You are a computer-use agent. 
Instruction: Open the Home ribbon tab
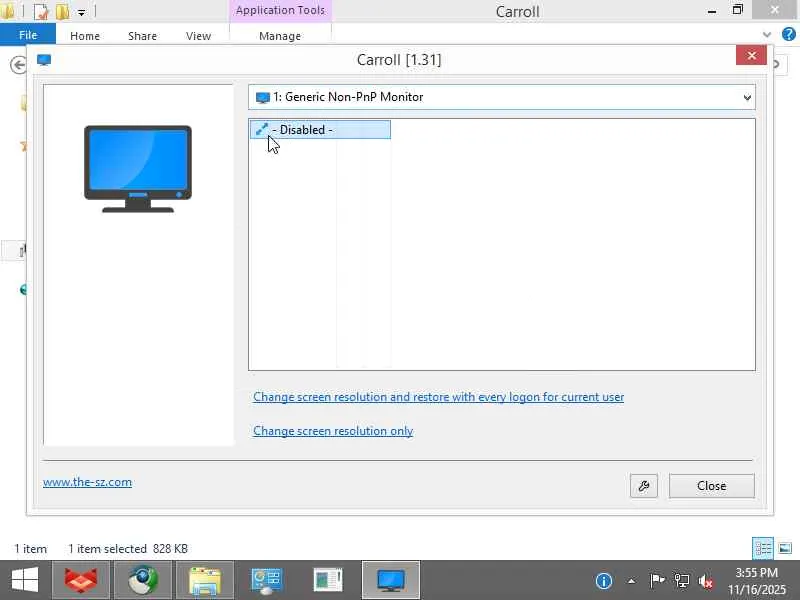pyautogui.click(x=85, y=36)
